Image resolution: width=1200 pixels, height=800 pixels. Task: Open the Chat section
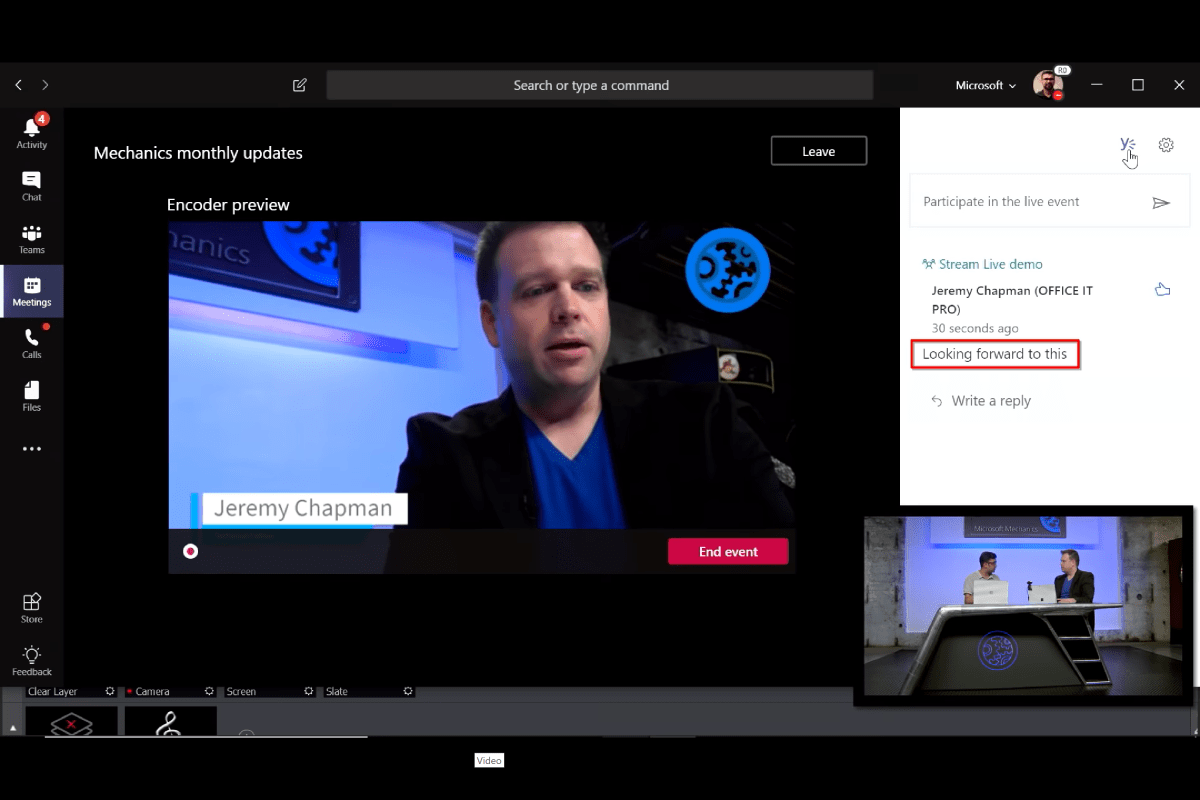[x=31, y=182]
